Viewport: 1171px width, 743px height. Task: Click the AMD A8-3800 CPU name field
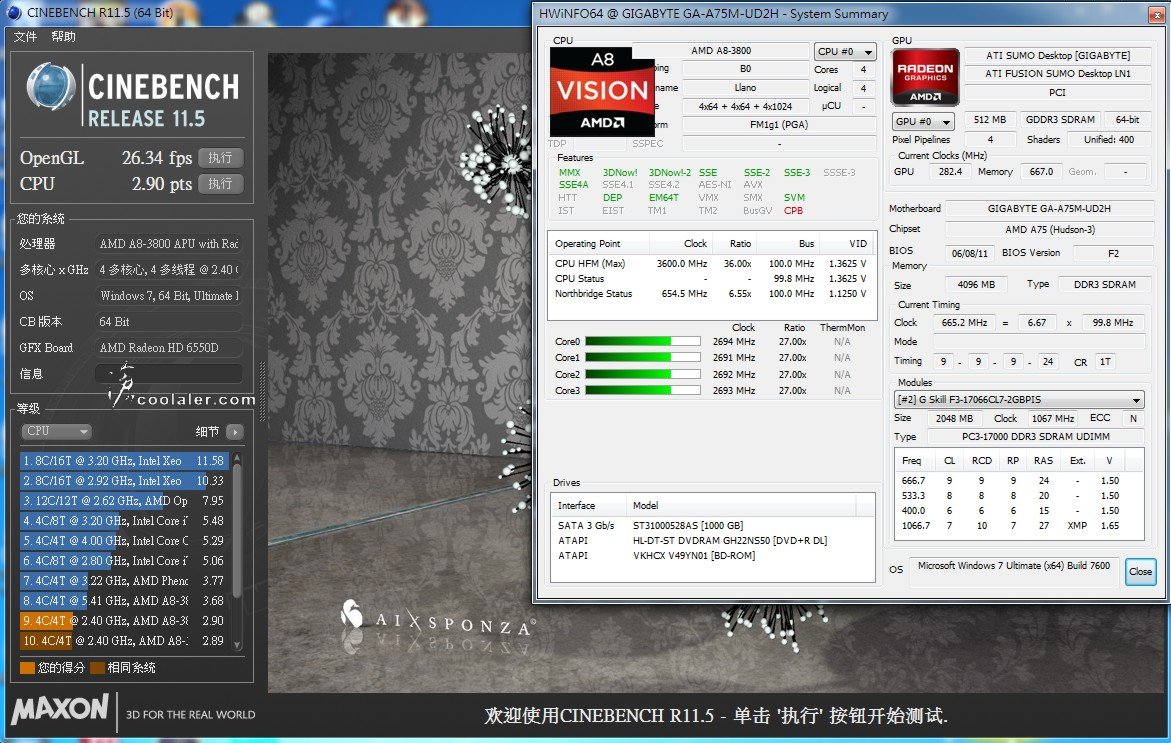pyautogui.click(x=721, y=51)
